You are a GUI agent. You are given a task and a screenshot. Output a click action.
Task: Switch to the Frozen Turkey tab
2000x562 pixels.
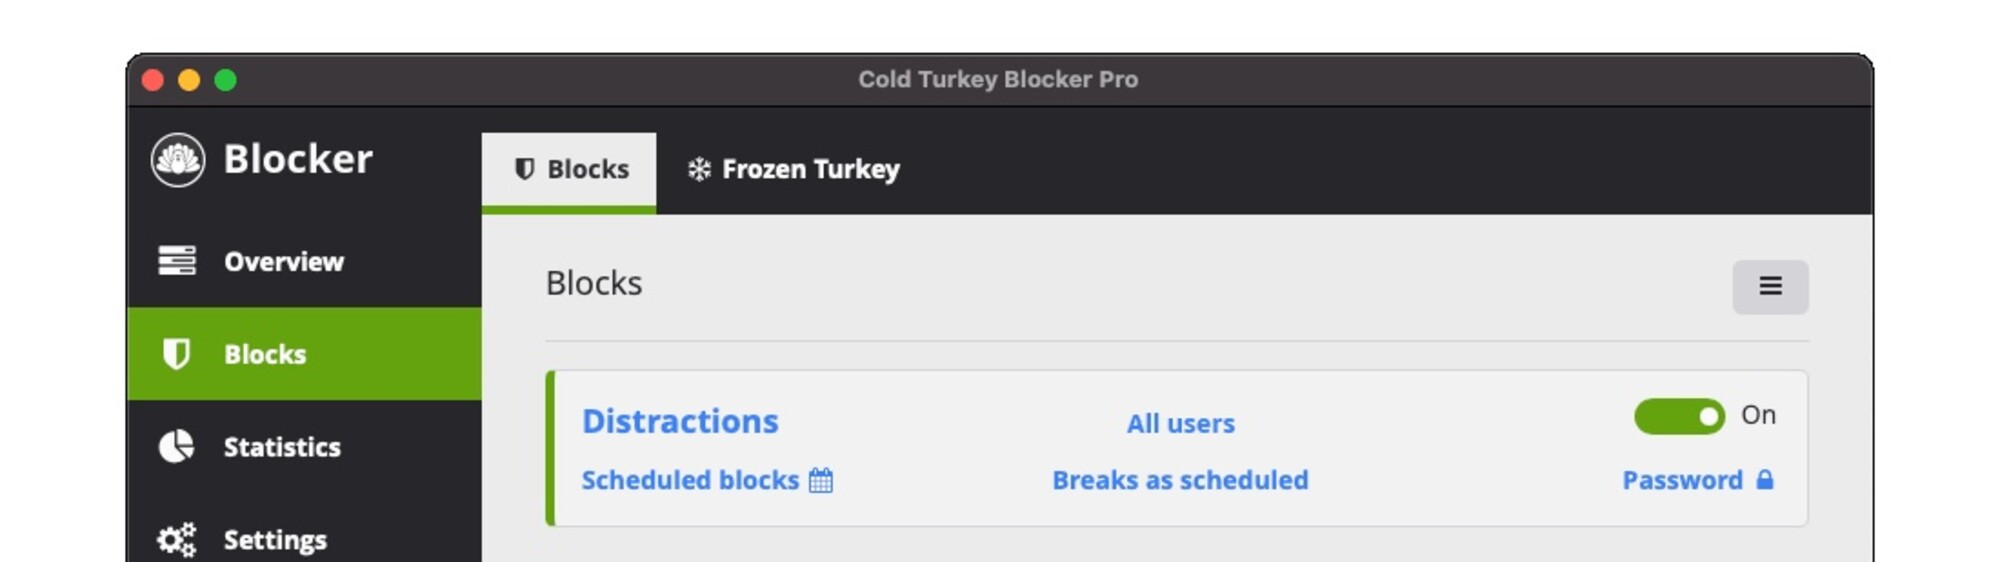[x=794, y=170]
